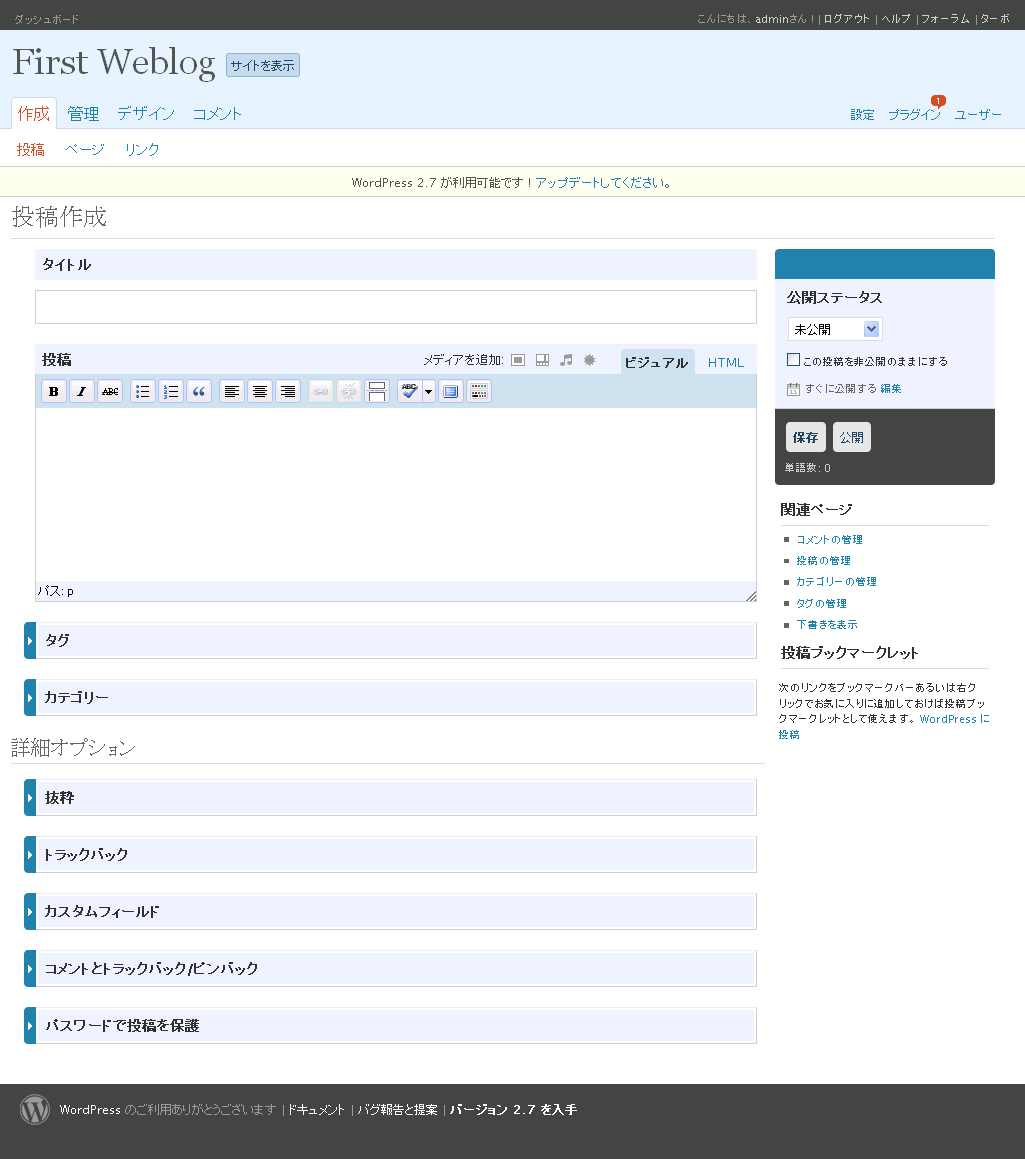The width and height of the screenshot is (1025, 1159).
Task: Open the ヘルプ link in the header
Action: (x=896, y=18)
